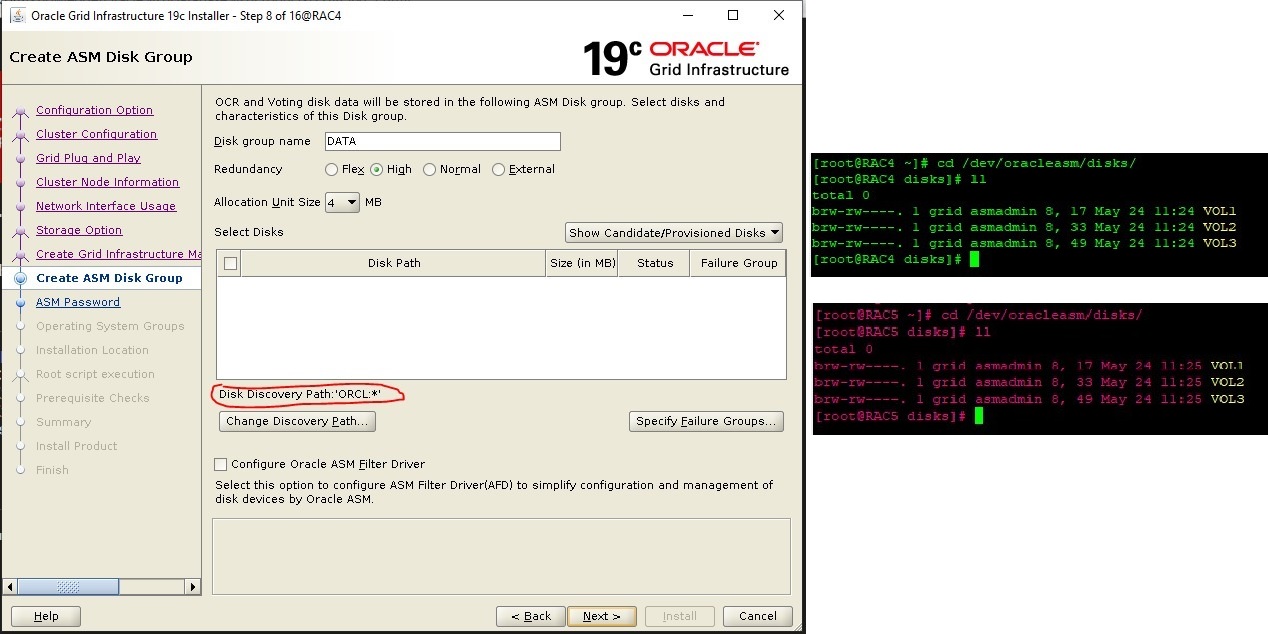This screenshot has height=634, width=1268.
Task: Open Storage Option step
Action: coord(79,230)
